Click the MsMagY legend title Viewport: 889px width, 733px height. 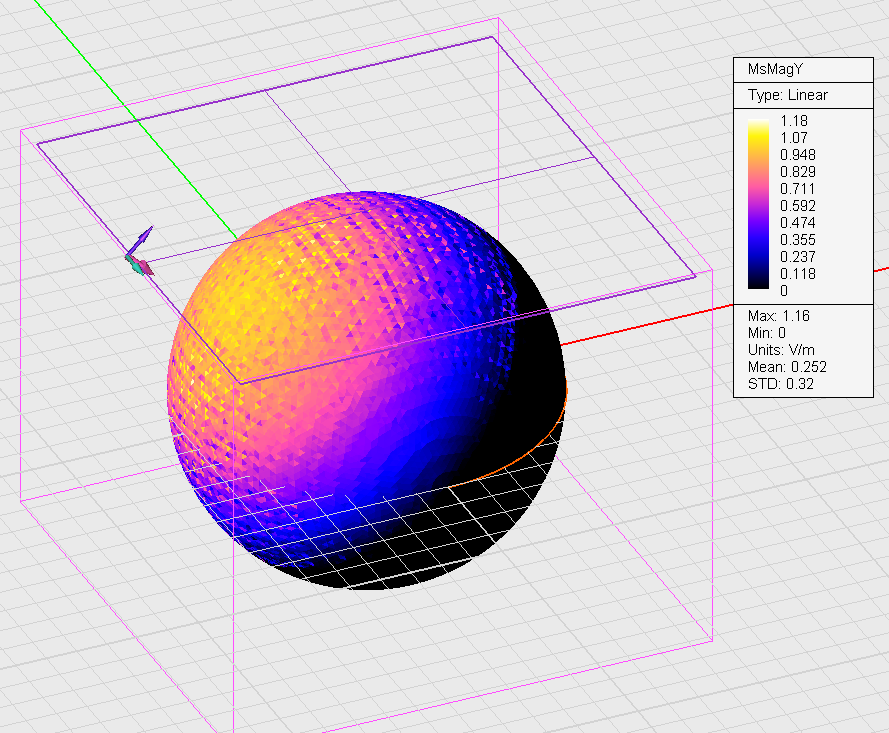click(775, 69)
